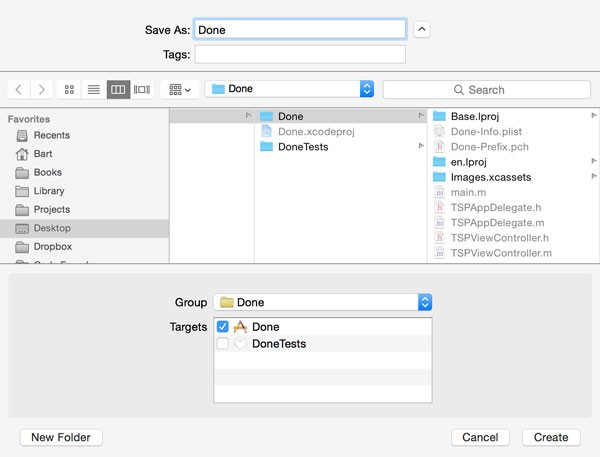This screenshot has height=457, width=600.
Task: Select Recents in the sidebar
Action: [84, 135]
